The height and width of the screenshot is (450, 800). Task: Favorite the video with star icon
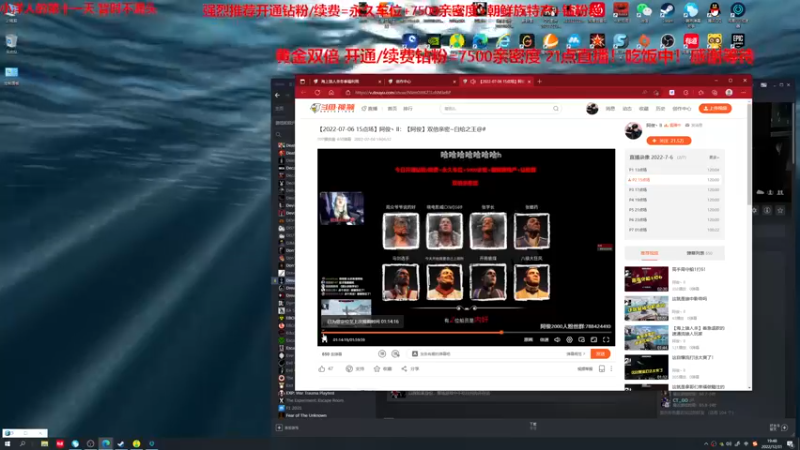(377, 368)
